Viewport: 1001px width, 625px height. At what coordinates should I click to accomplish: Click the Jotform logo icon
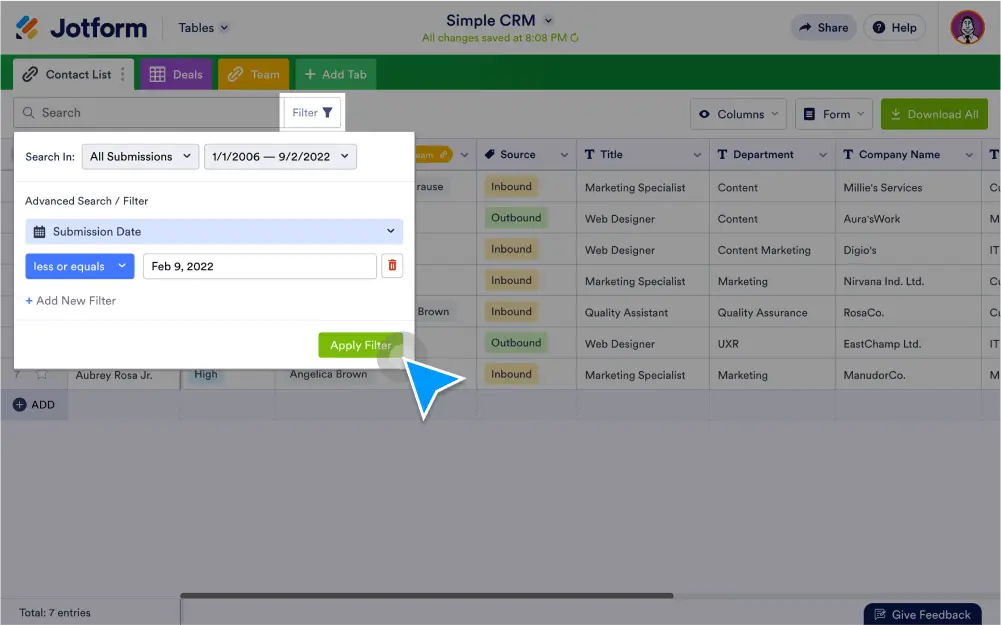[x=28, y=27]
